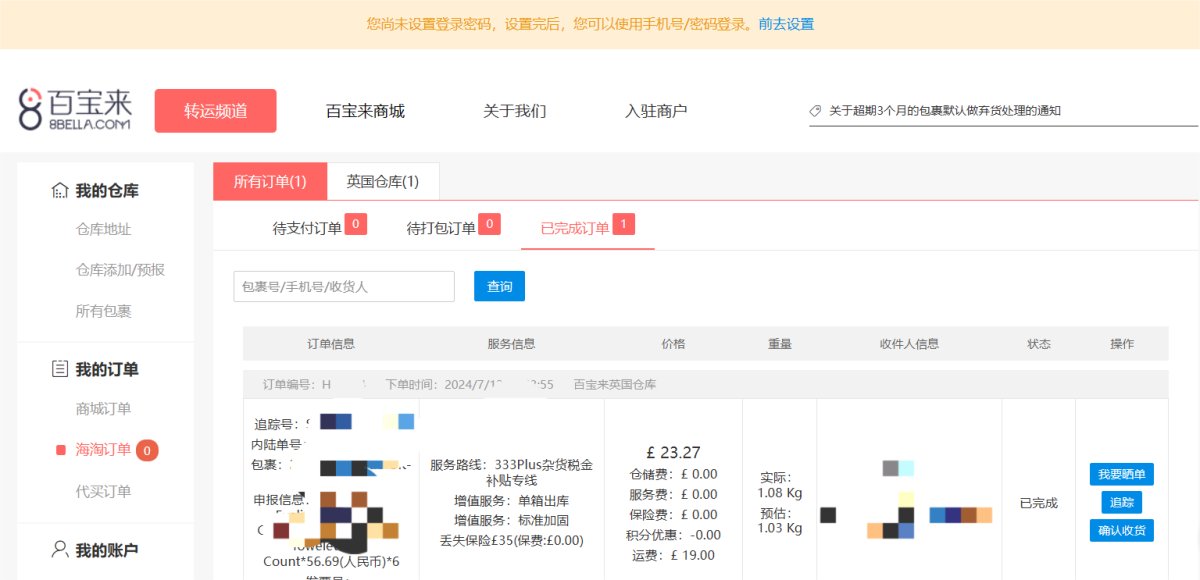This screenshot has height=580, width=1200.
Task: Select the 待打包订单 sub-tab
Action: [441, 228]
